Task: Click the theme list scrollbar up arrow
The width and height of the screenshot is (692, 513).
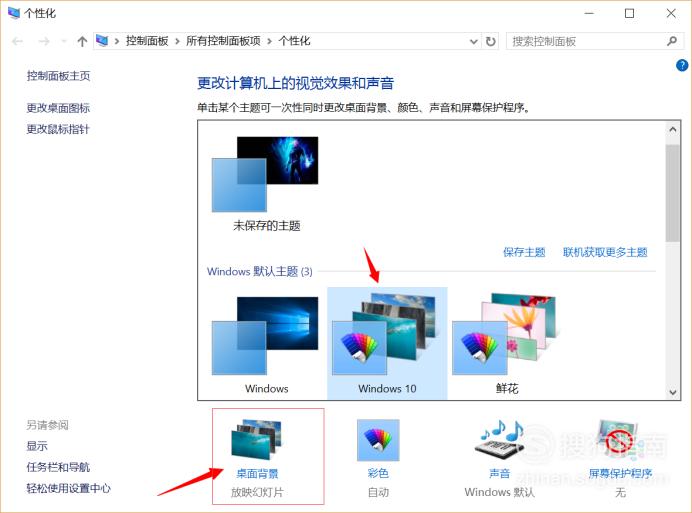Action: 673,129
